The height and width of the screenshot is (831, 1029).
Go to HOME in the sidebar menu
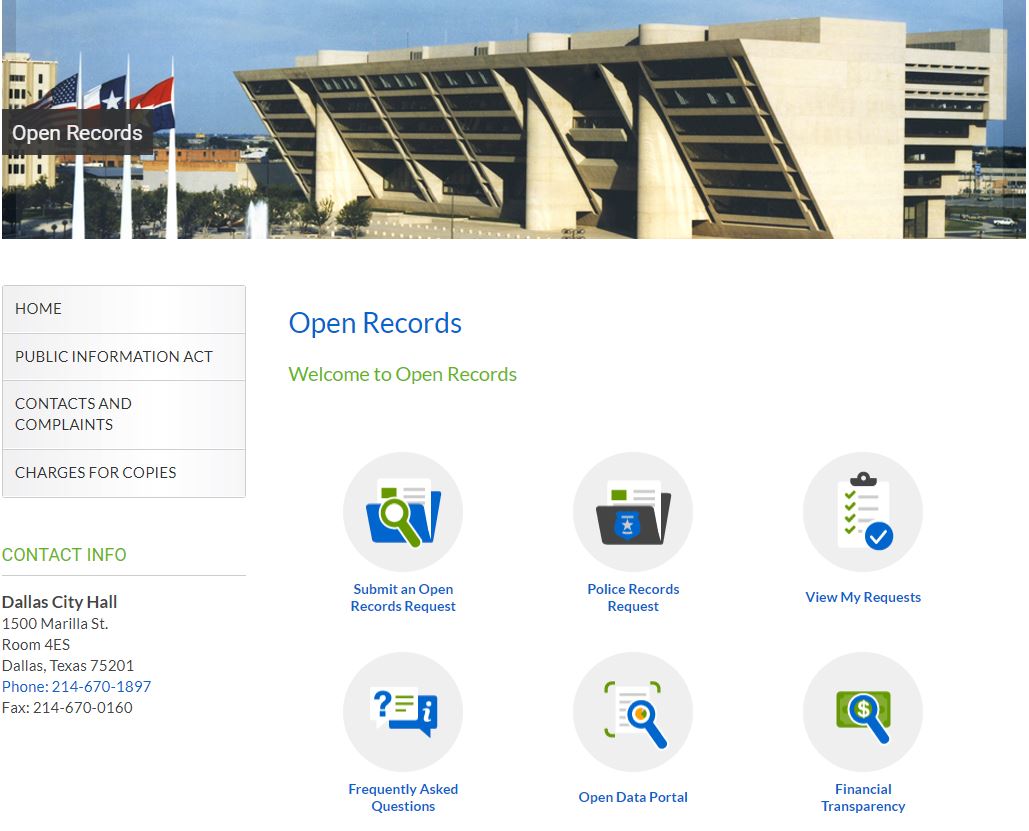[124, 309]
